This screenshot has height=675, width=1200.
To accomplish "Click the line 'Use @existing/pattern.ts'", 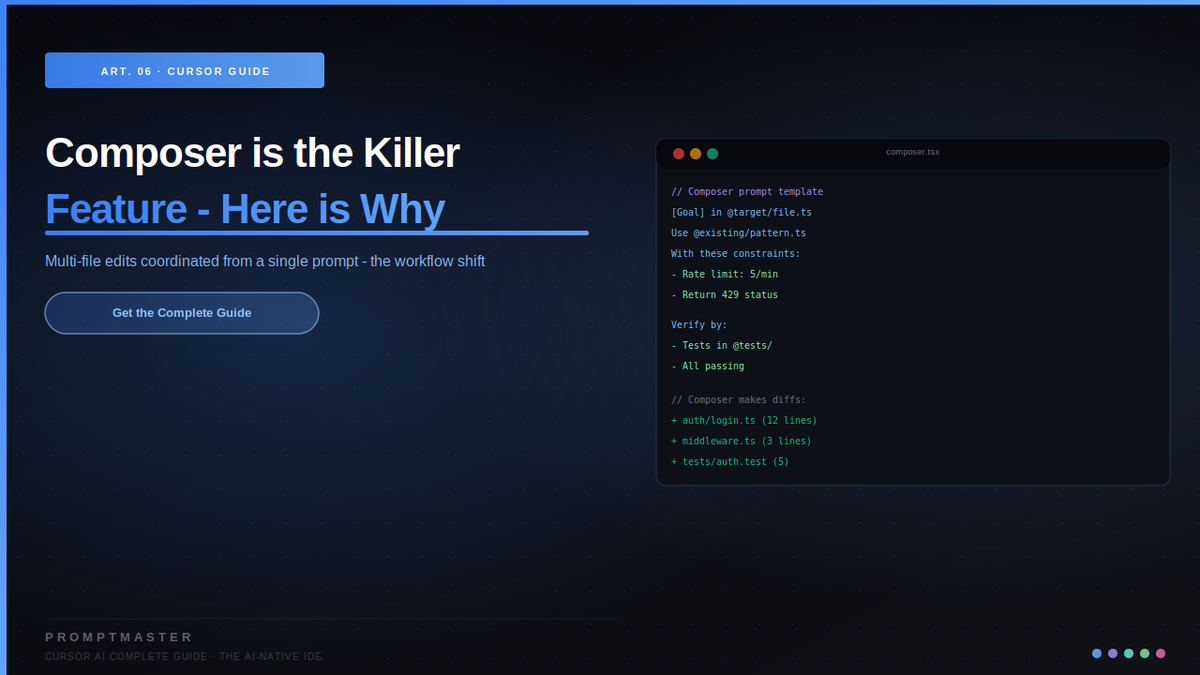I will click(x=738, y=233).
